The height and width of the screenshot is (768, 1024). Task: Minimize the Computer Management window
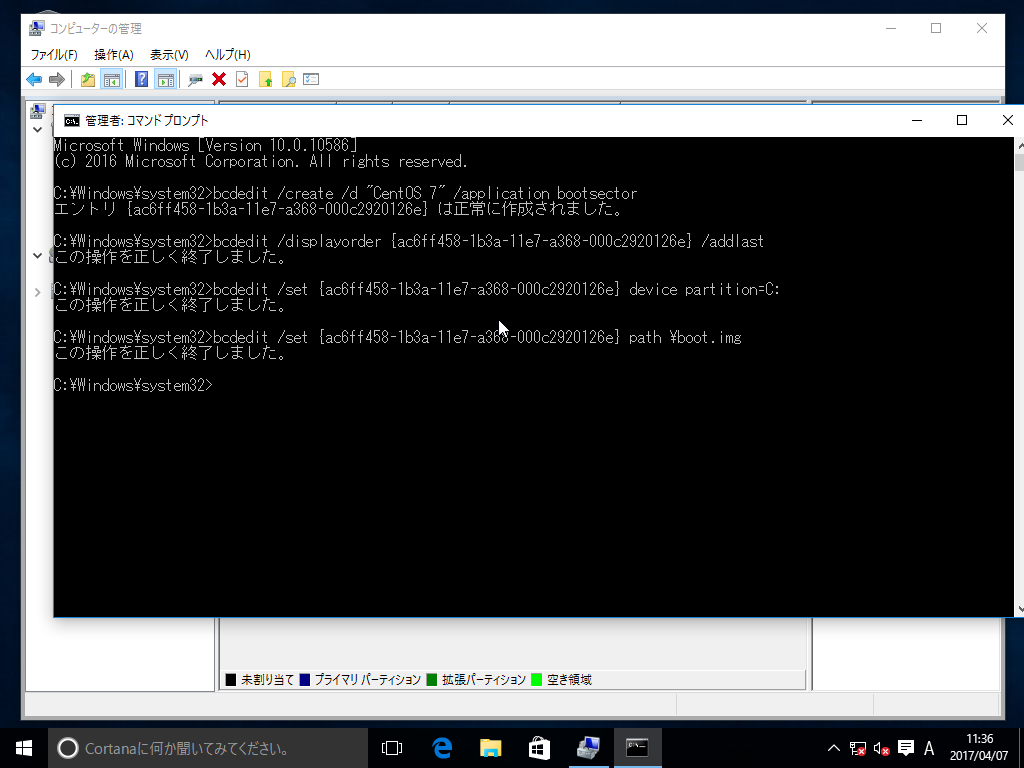click(891, 28)
